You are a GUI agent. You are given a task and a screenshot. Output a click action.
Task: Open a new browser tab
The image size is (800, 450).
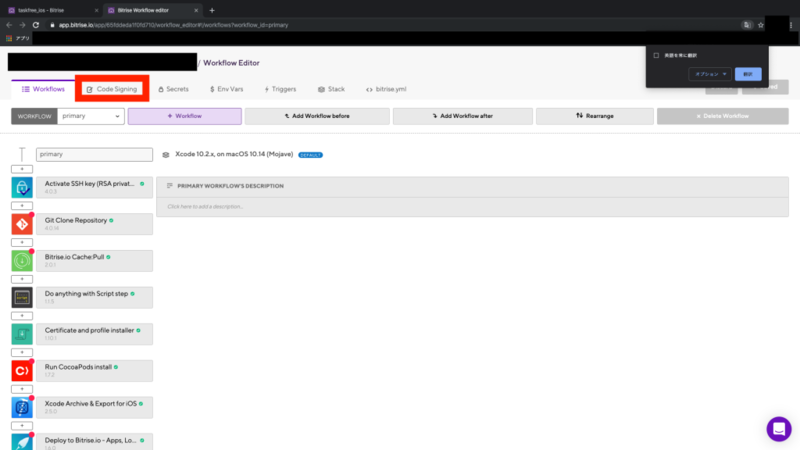[x=212, y=10]
